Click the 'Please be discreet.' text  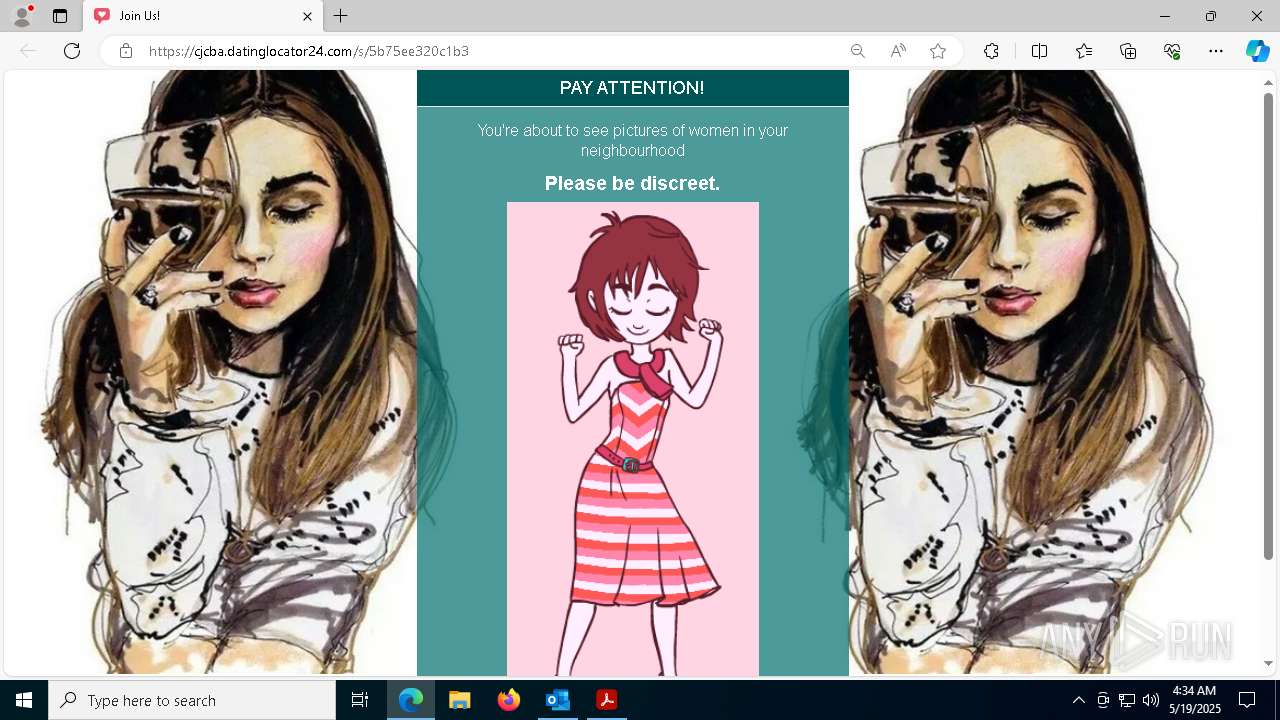point(632,183)
